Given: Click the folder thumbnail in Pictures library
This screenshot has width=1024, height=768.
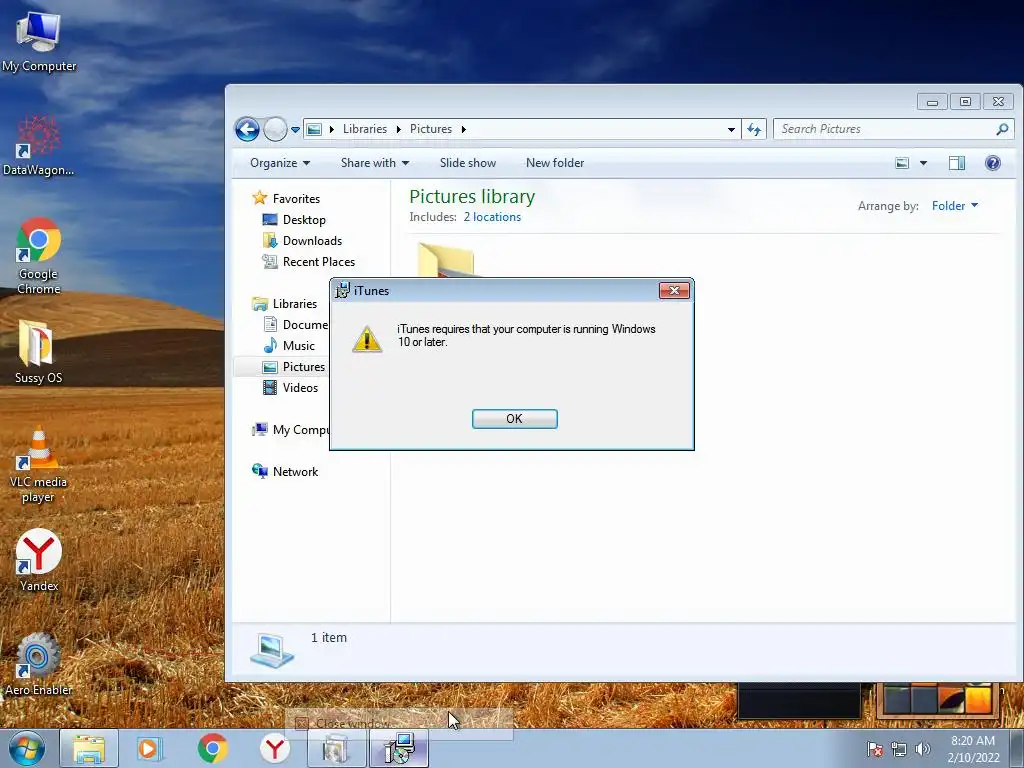Looking at the screenshot, I should point(445,260).
